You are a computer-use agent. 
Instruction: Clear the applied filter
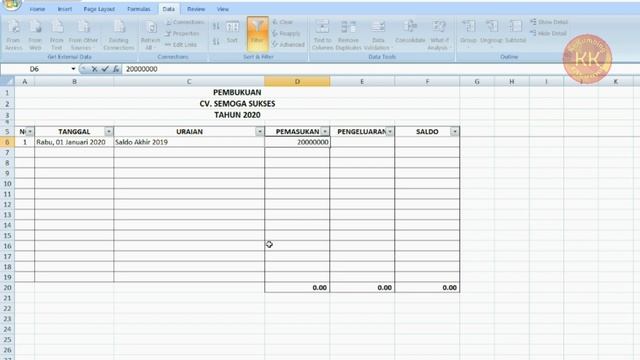pyautogui.click(x=283, y=22)
